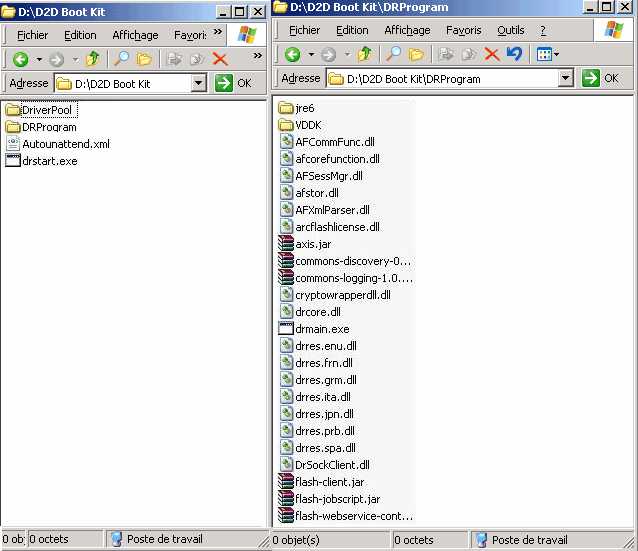Select afstor.dll
Viewport: 638px width, 551px height.
click(309, 193)
